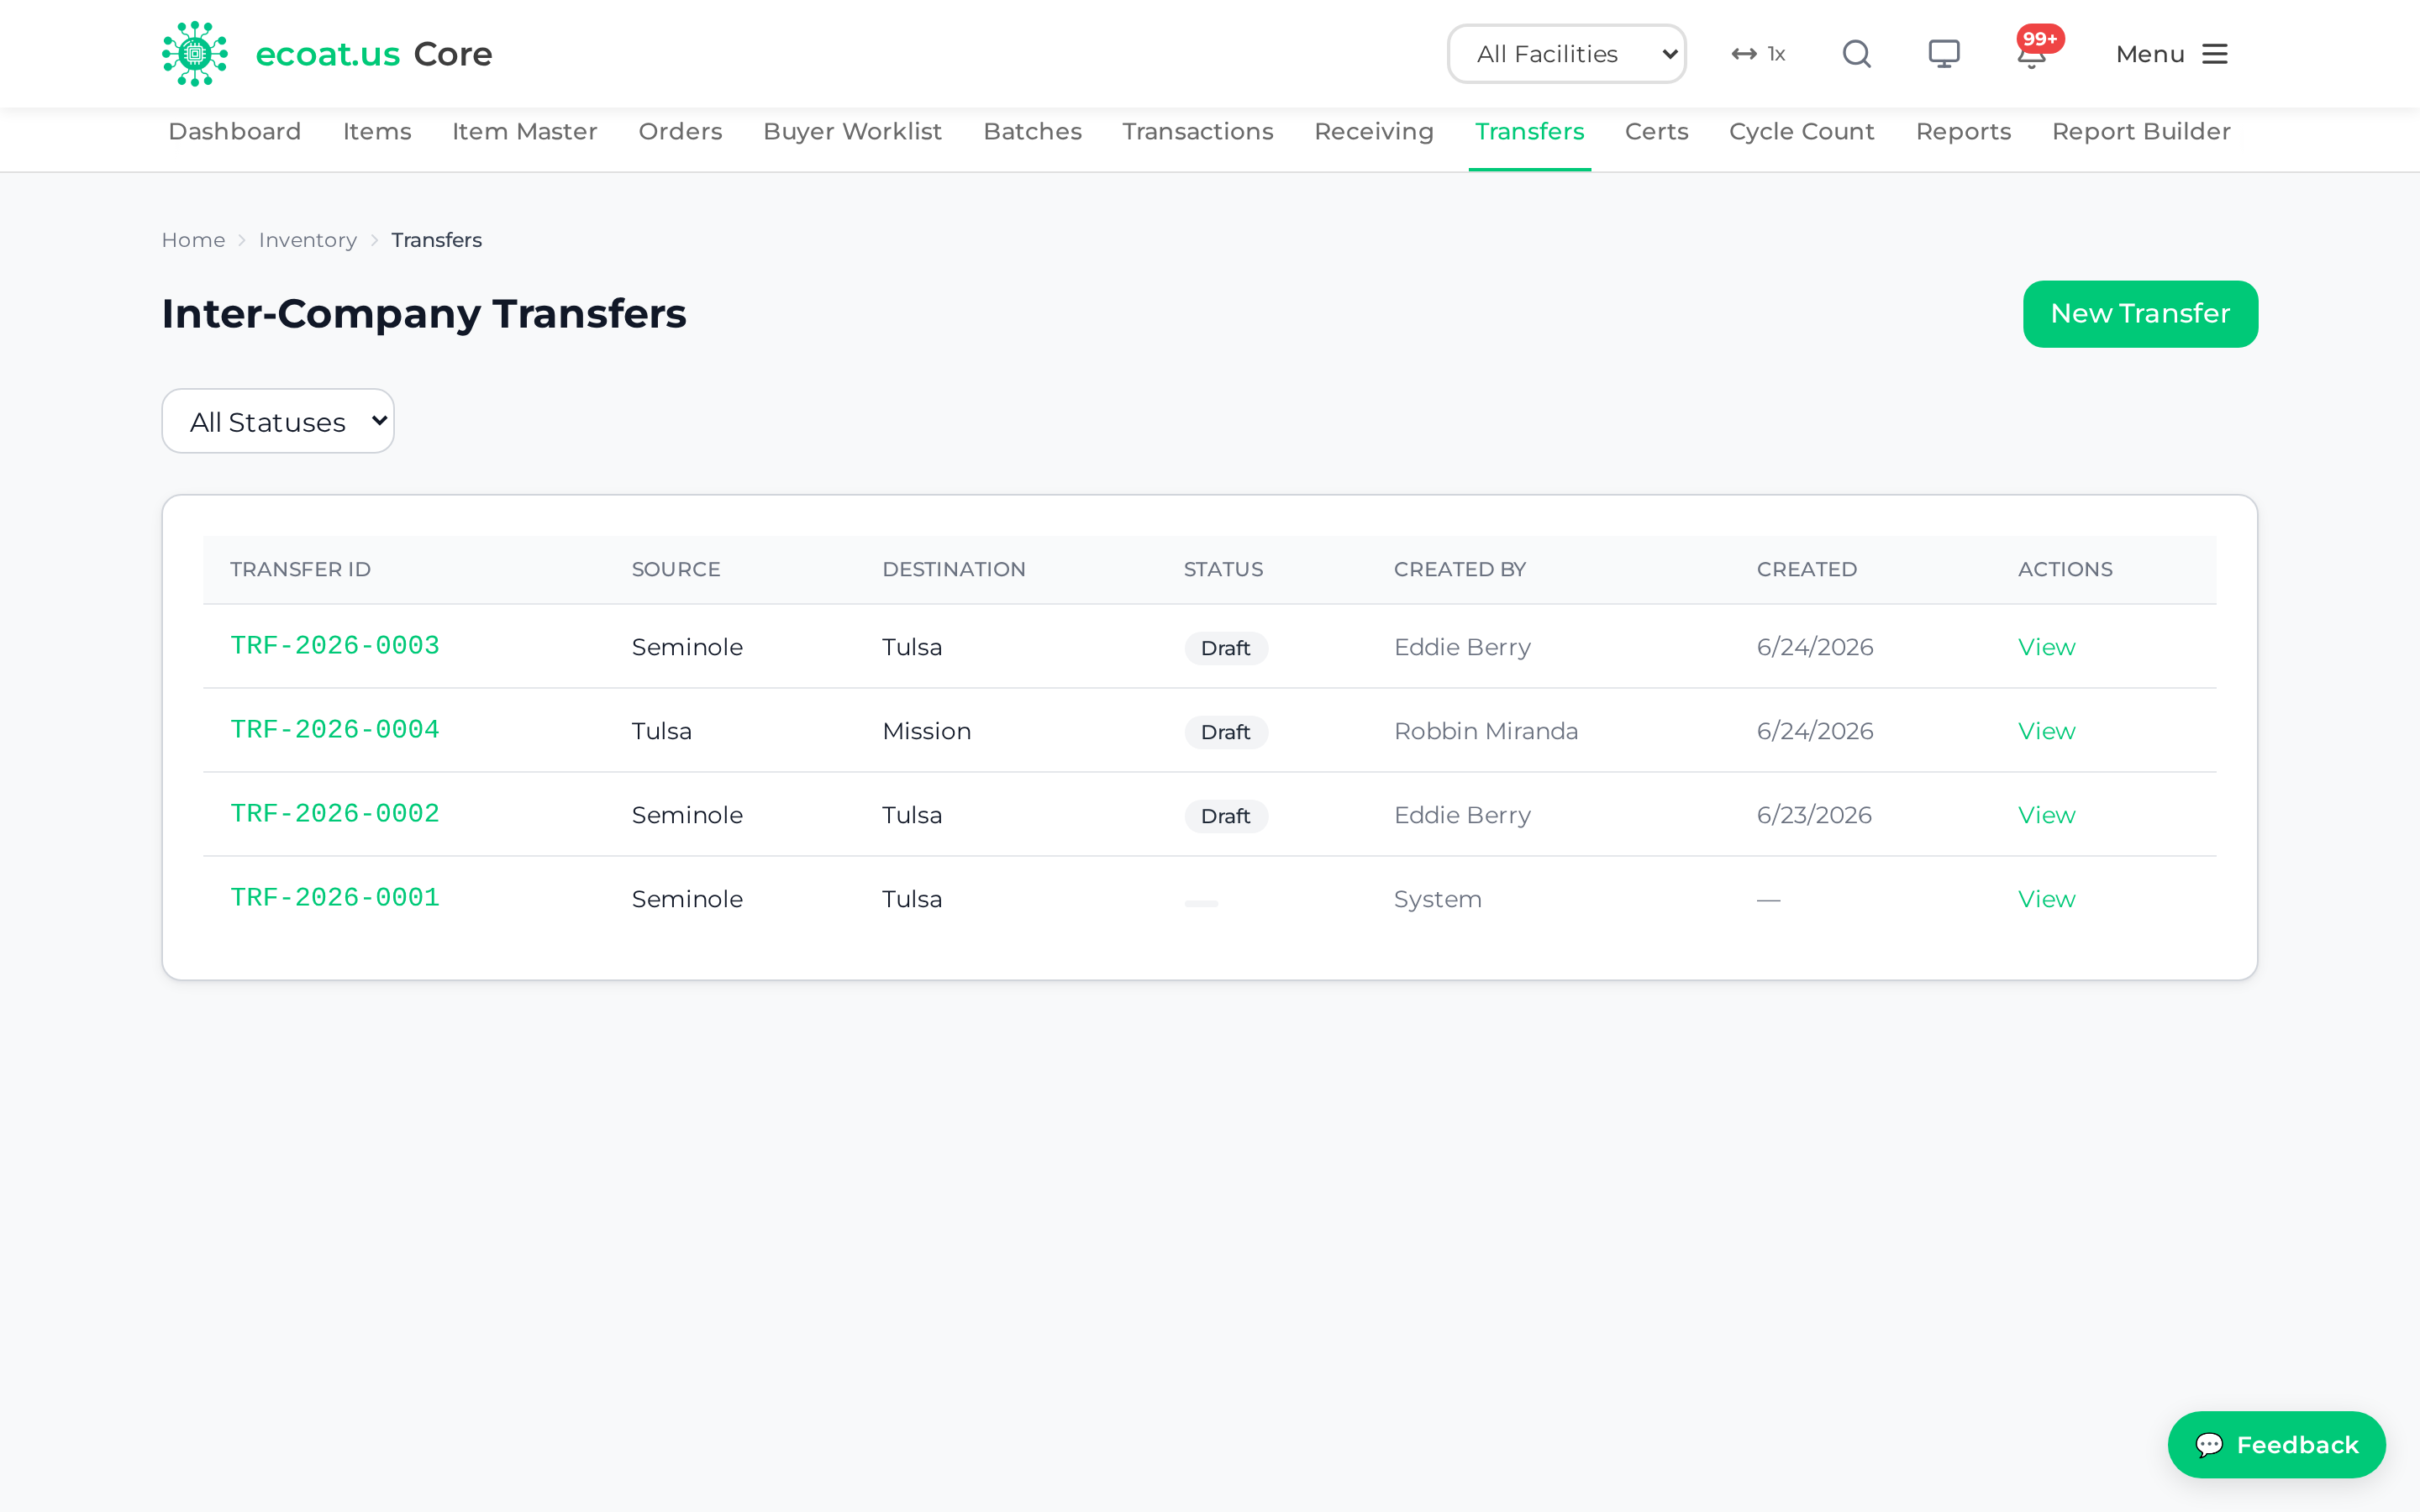Click the Source column header

click(676, 569)
